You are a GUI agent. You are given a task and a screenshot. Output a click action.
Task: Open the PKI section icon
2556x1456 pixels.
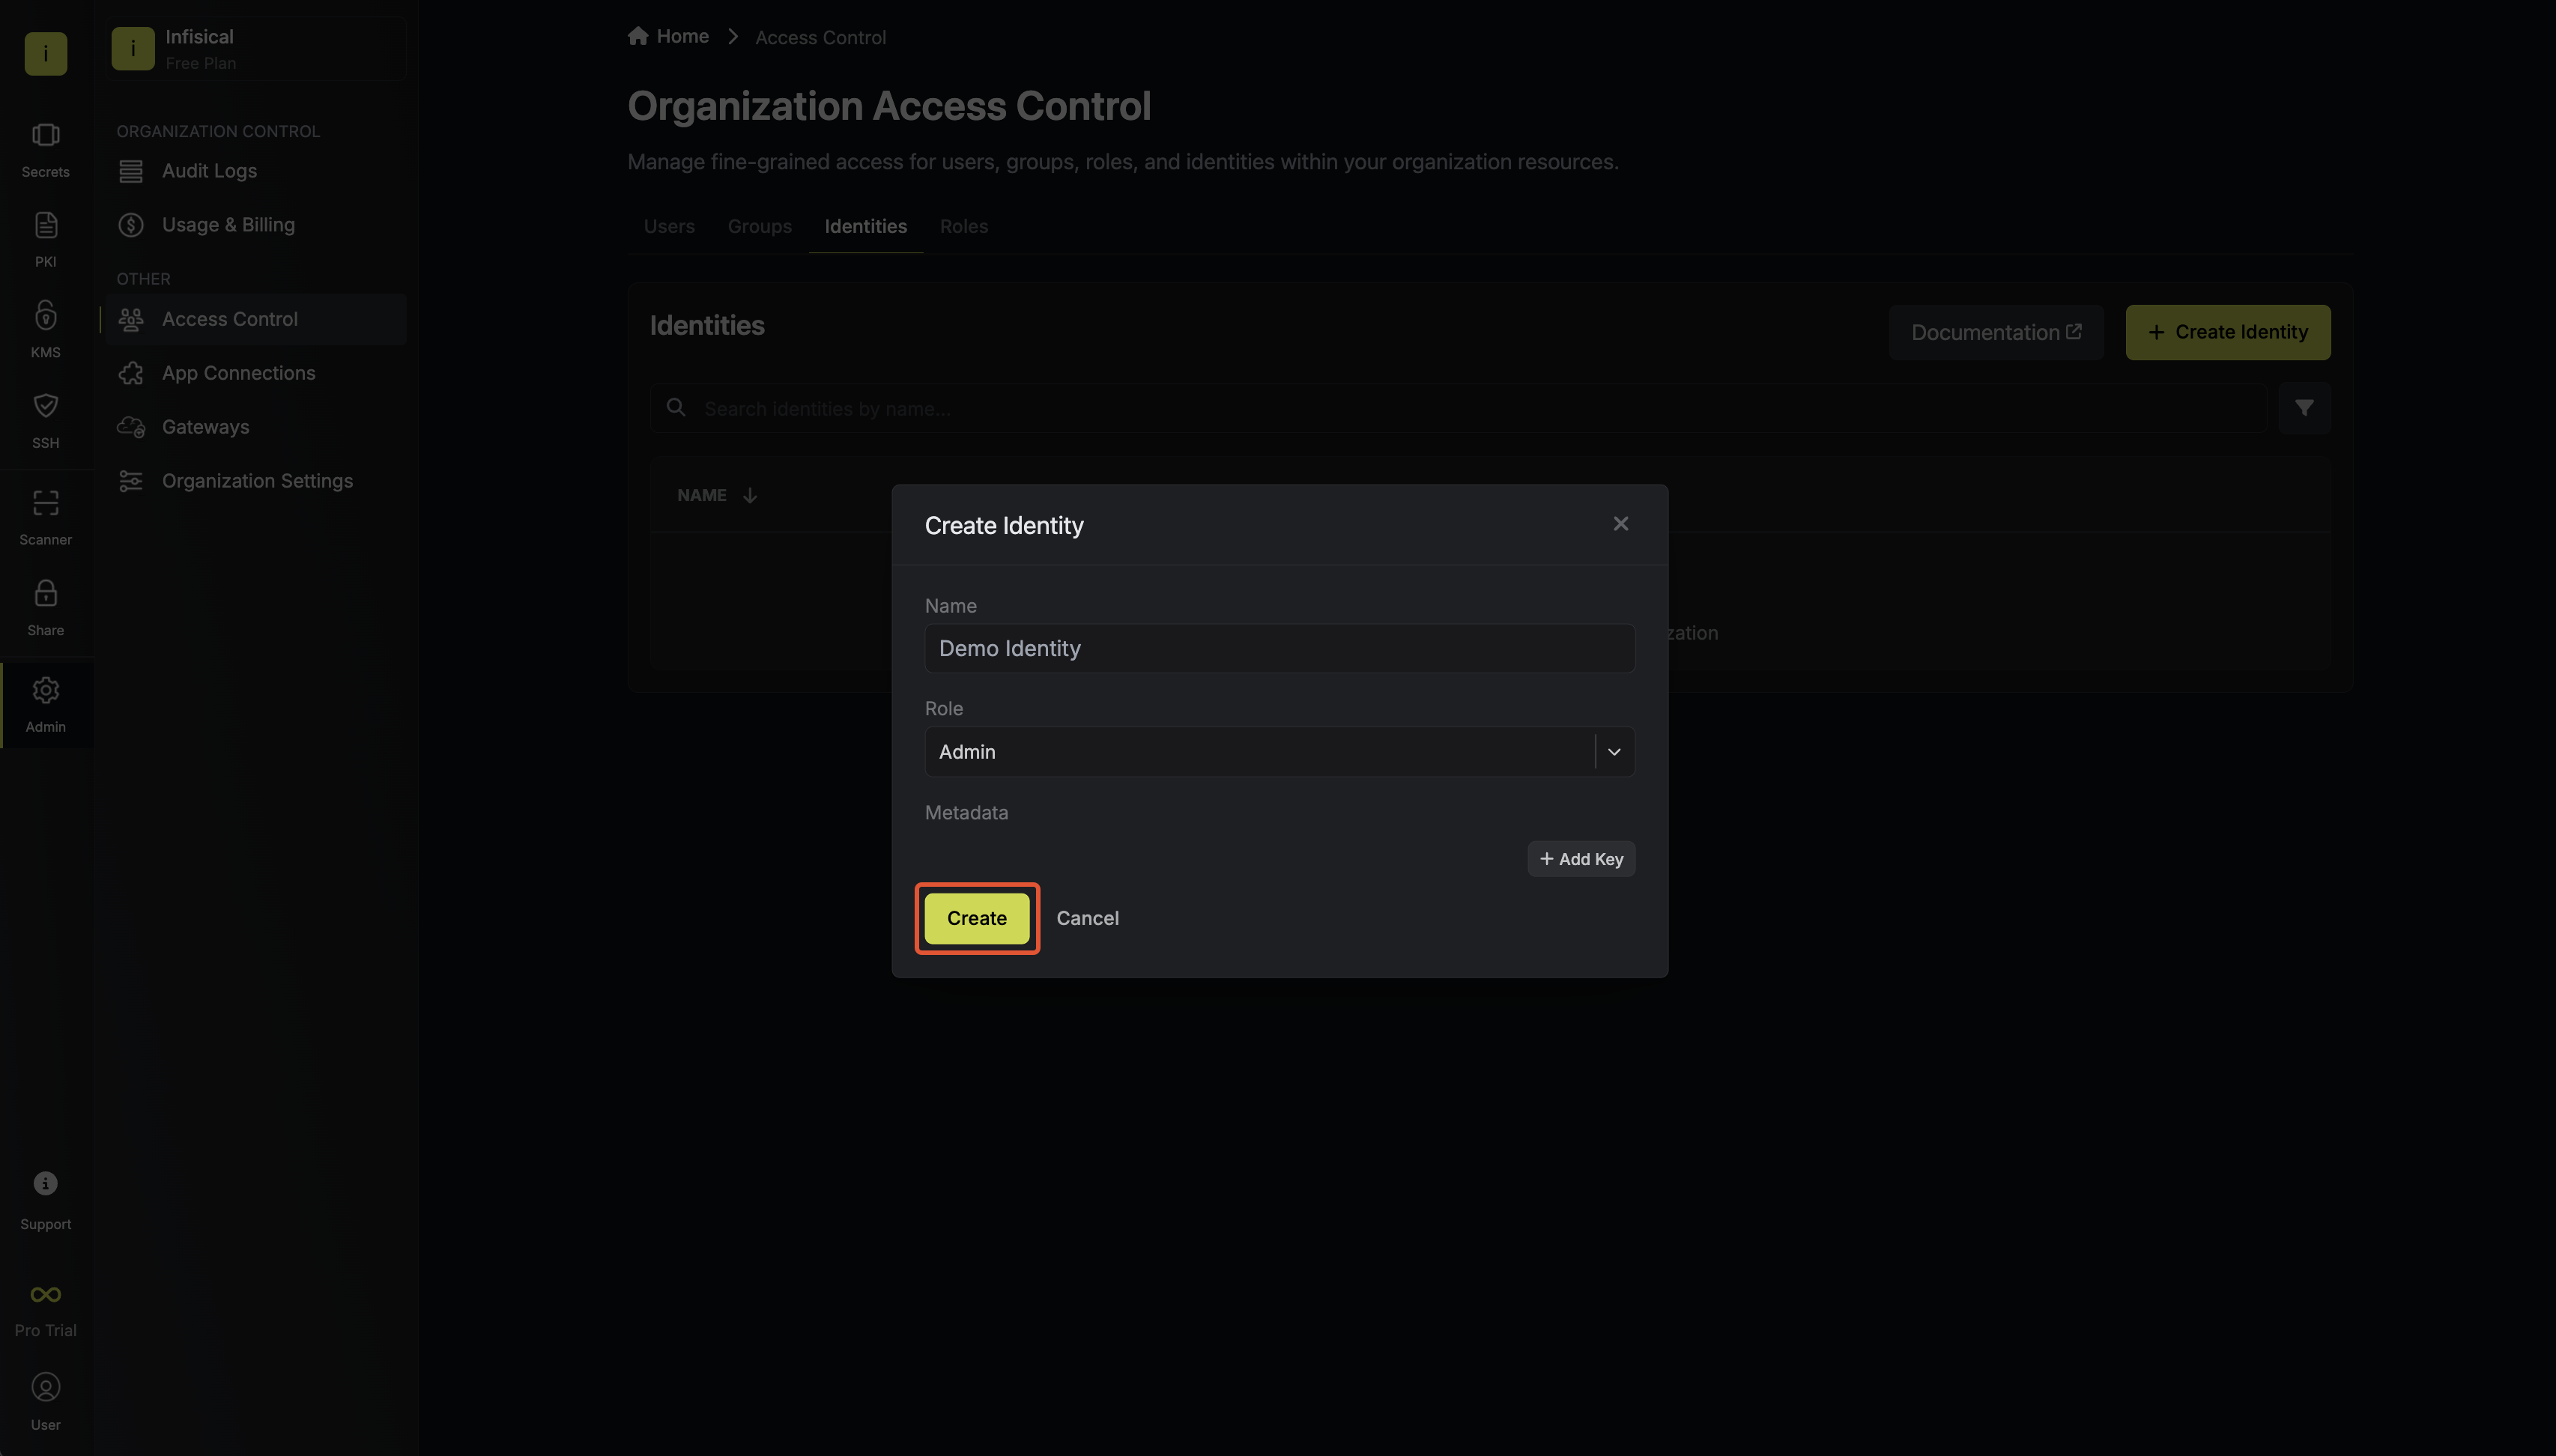coord(45,226)
